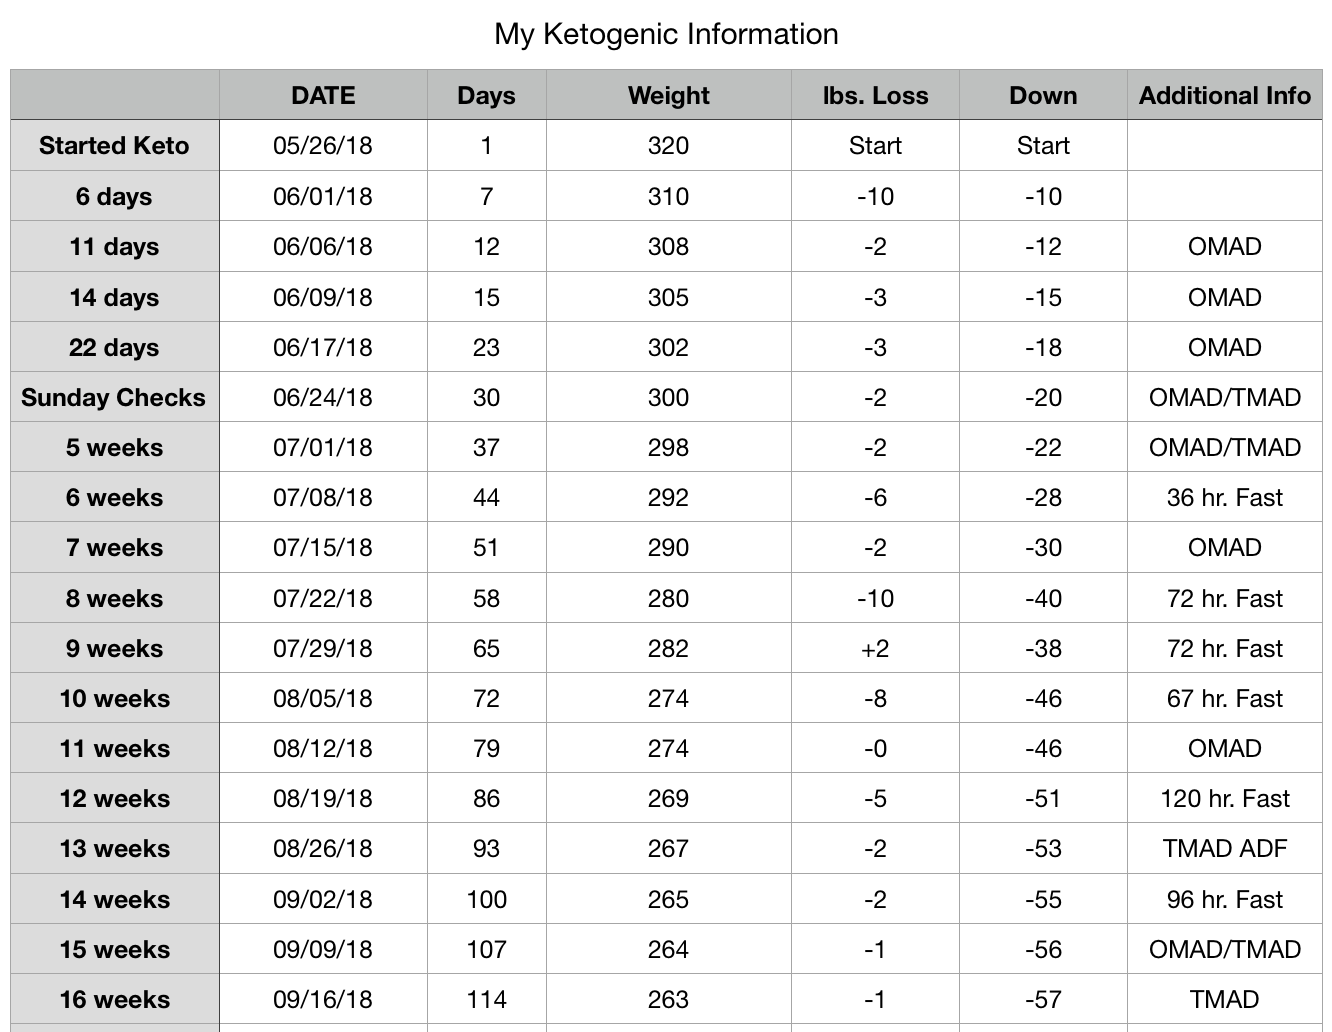Select the lbs. Loss column header
1332x1032 pixels.
point(875,95)
